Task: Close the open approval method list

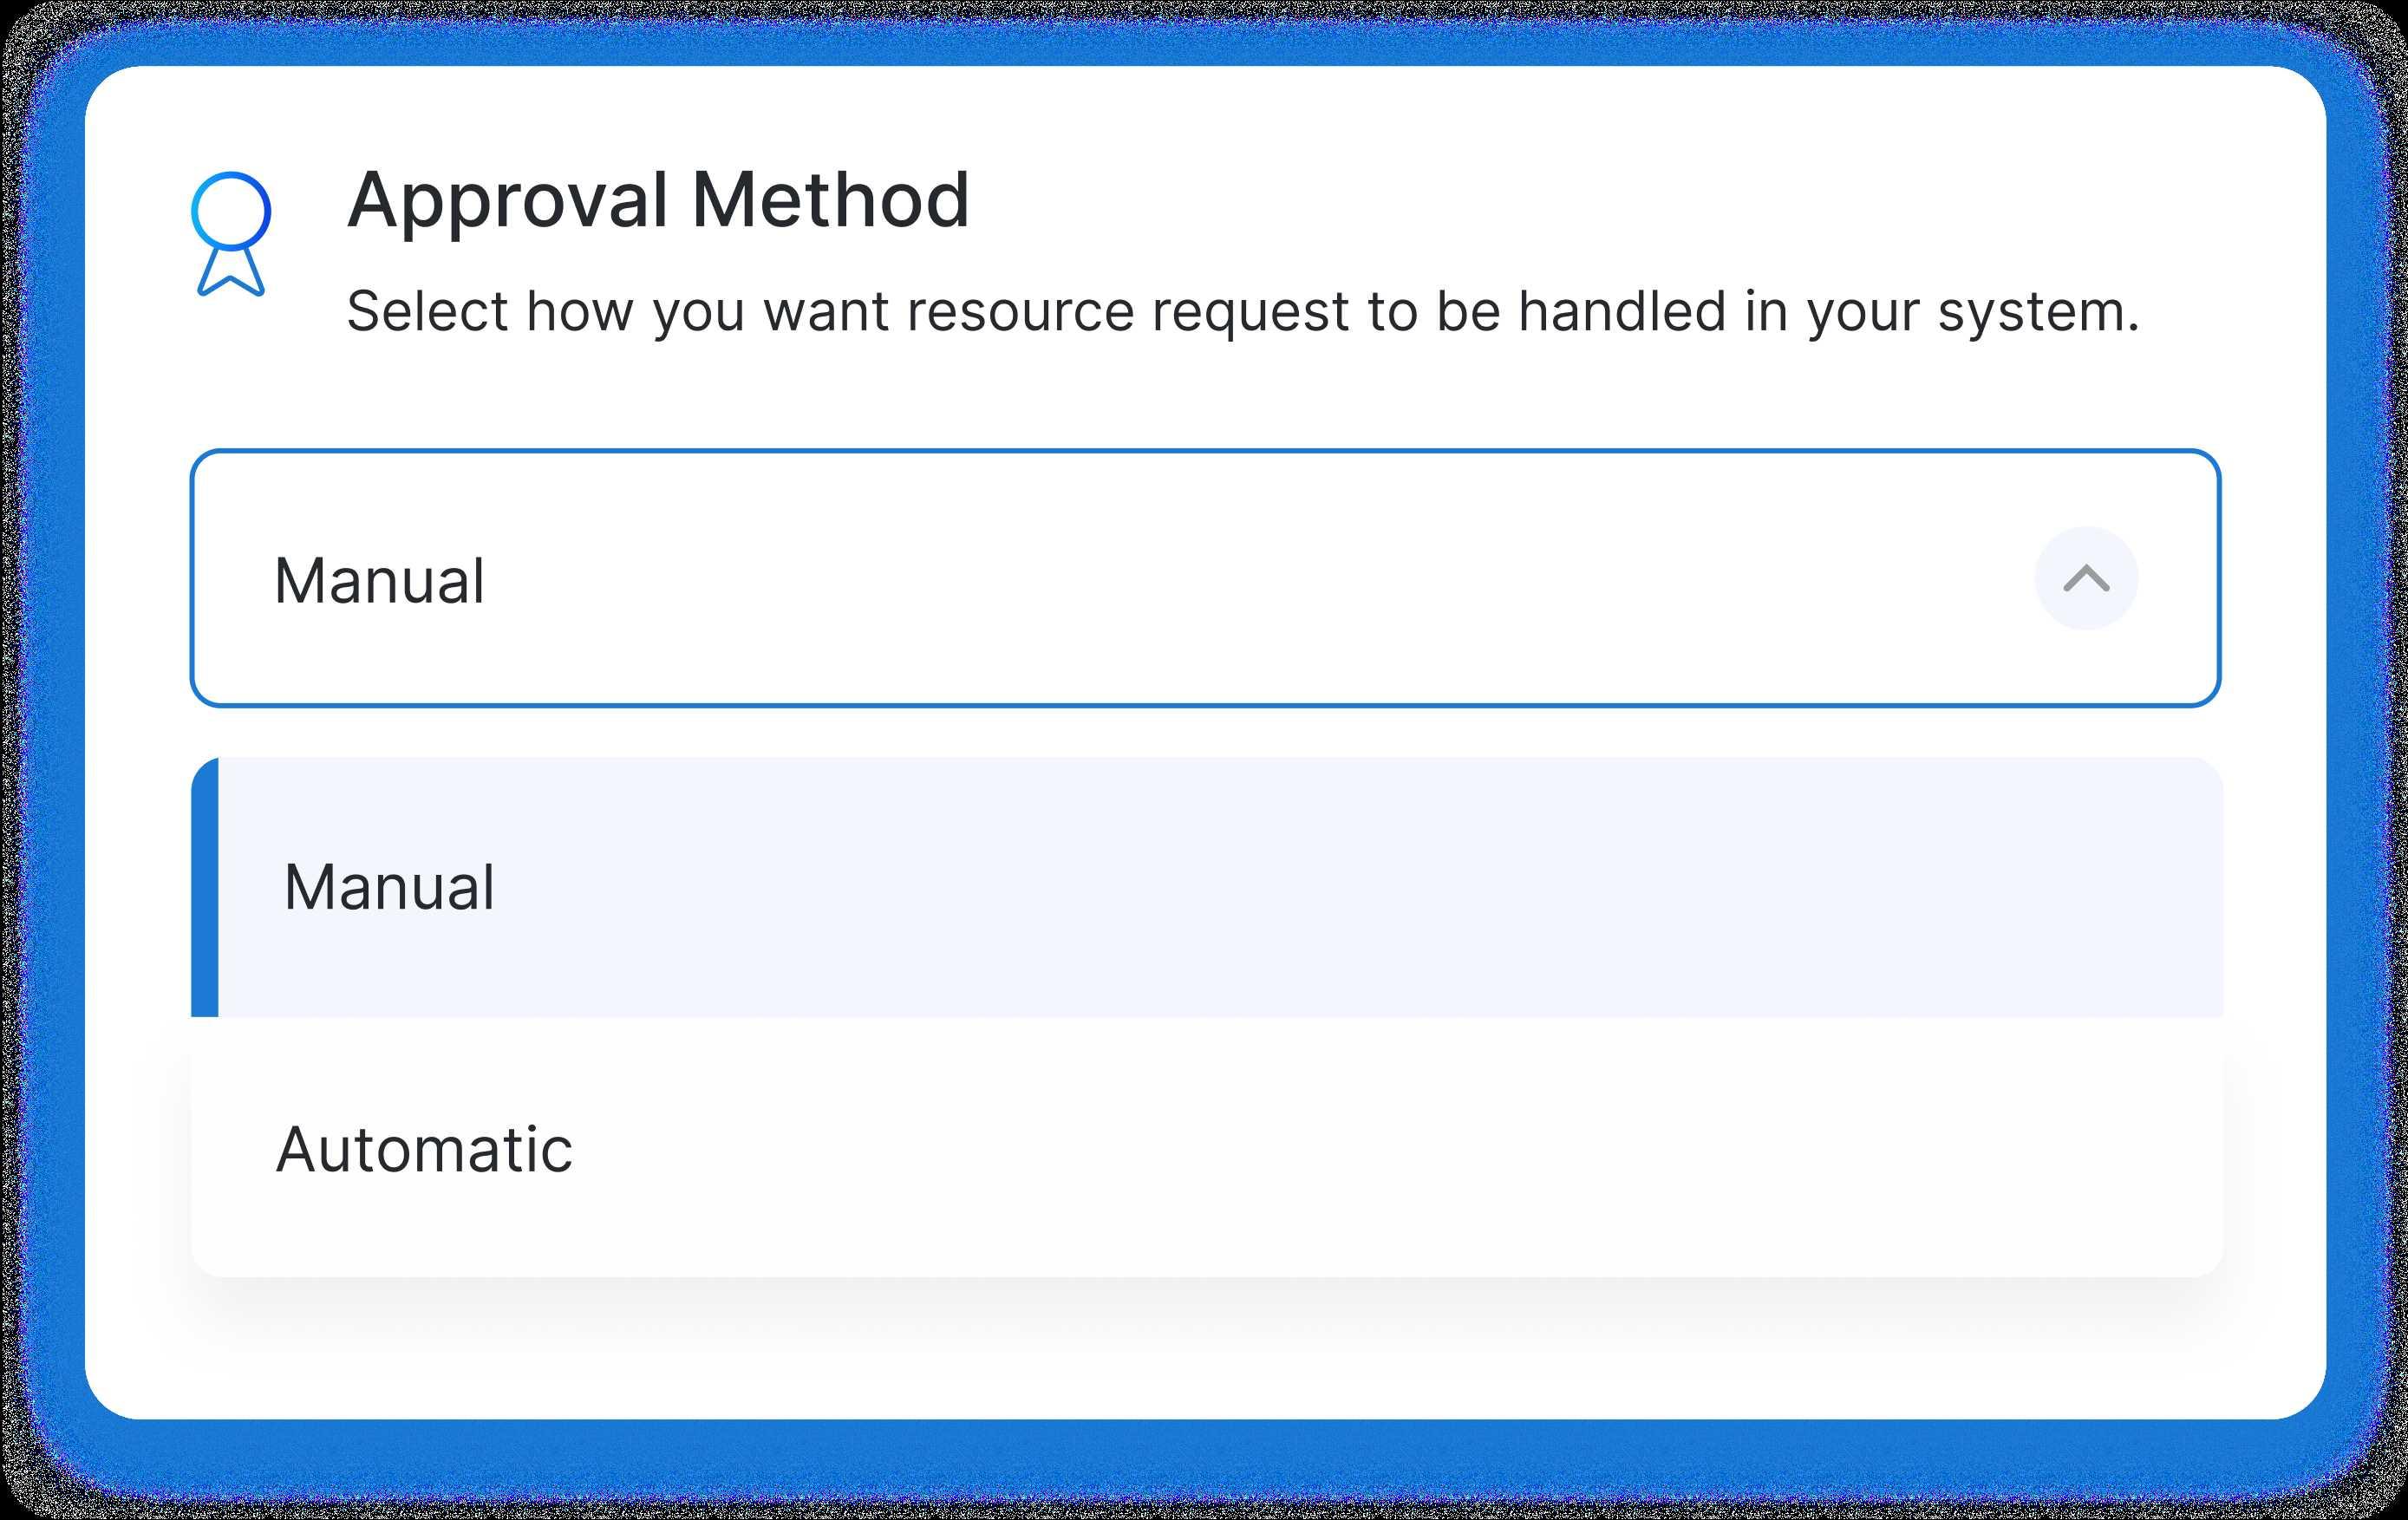Action: click(2086, 578)
